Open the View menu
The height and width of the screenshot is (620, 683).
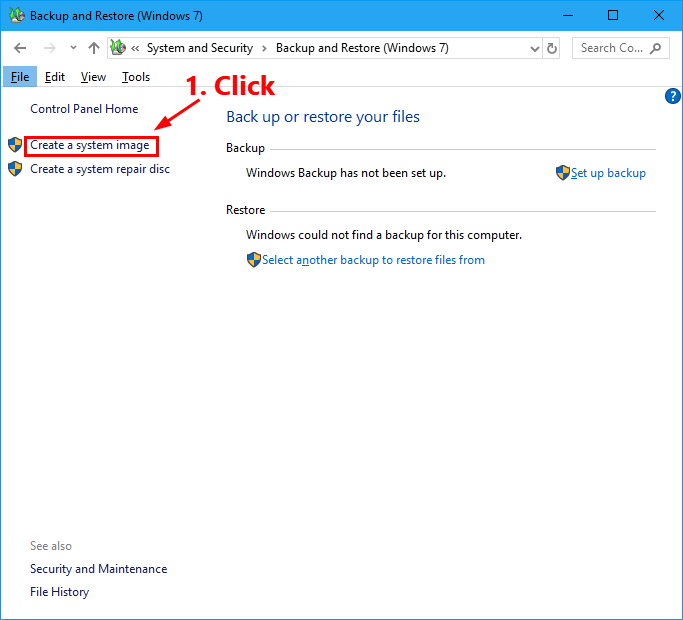pyautogui.click(x=93, y=77)
